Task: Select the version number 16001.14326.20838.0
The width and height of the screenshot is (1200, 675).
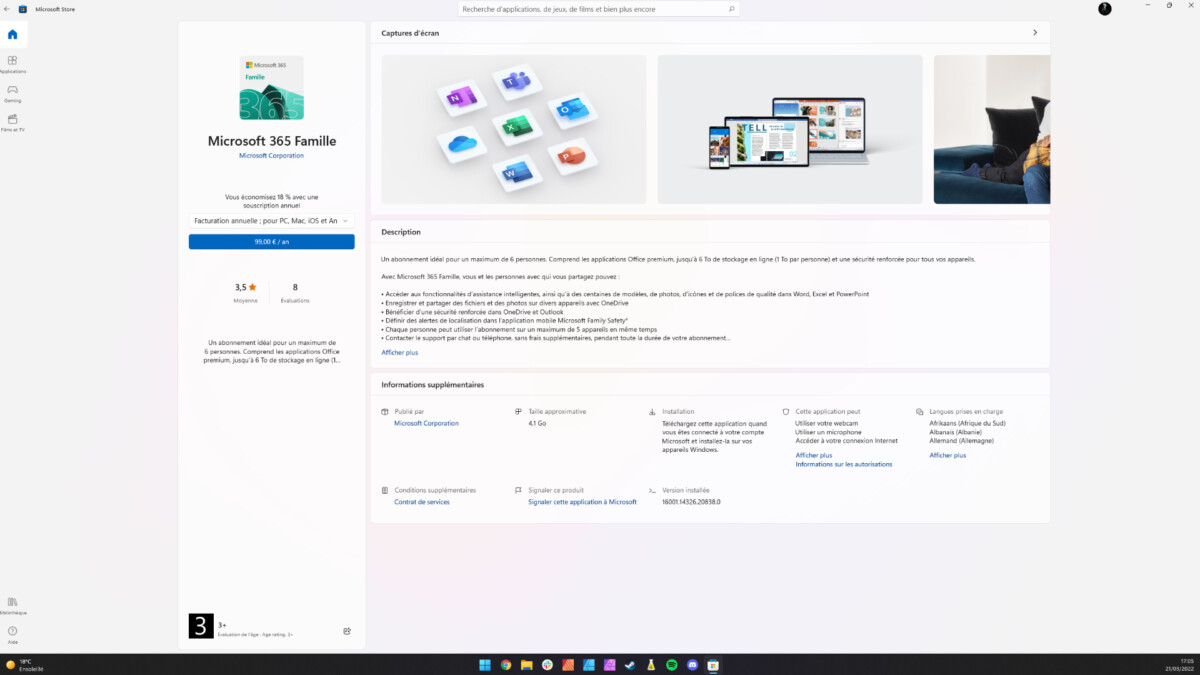Action: coord(691,502)
